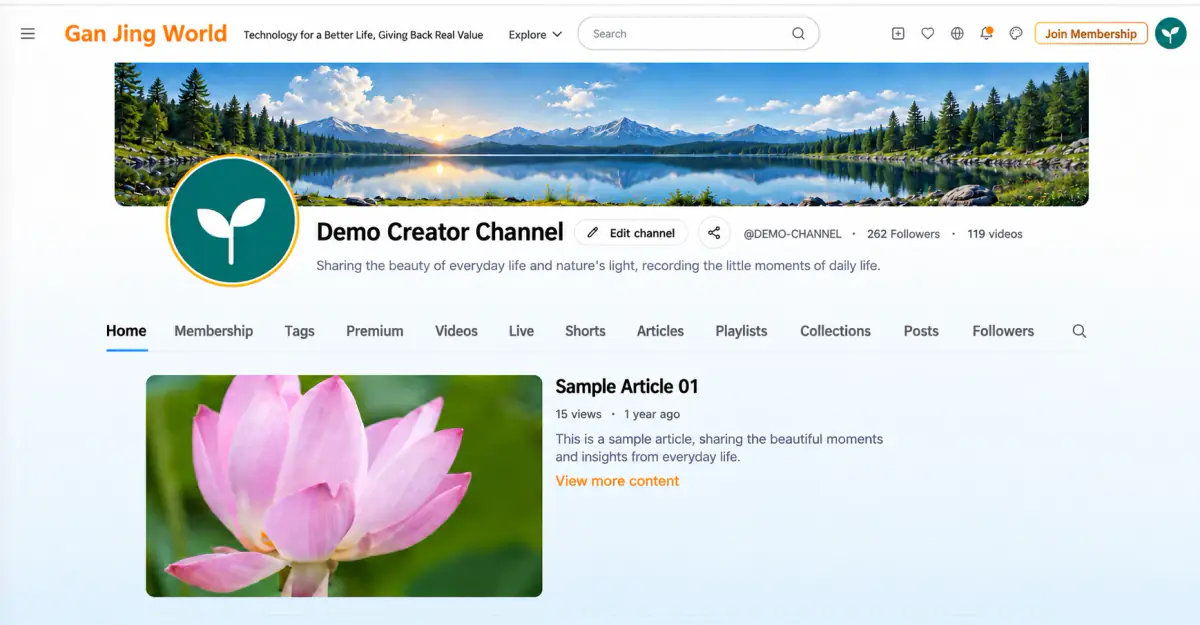Click the channel search icon in tabs
1200x625 pixels.
[x=1079, y=331]
